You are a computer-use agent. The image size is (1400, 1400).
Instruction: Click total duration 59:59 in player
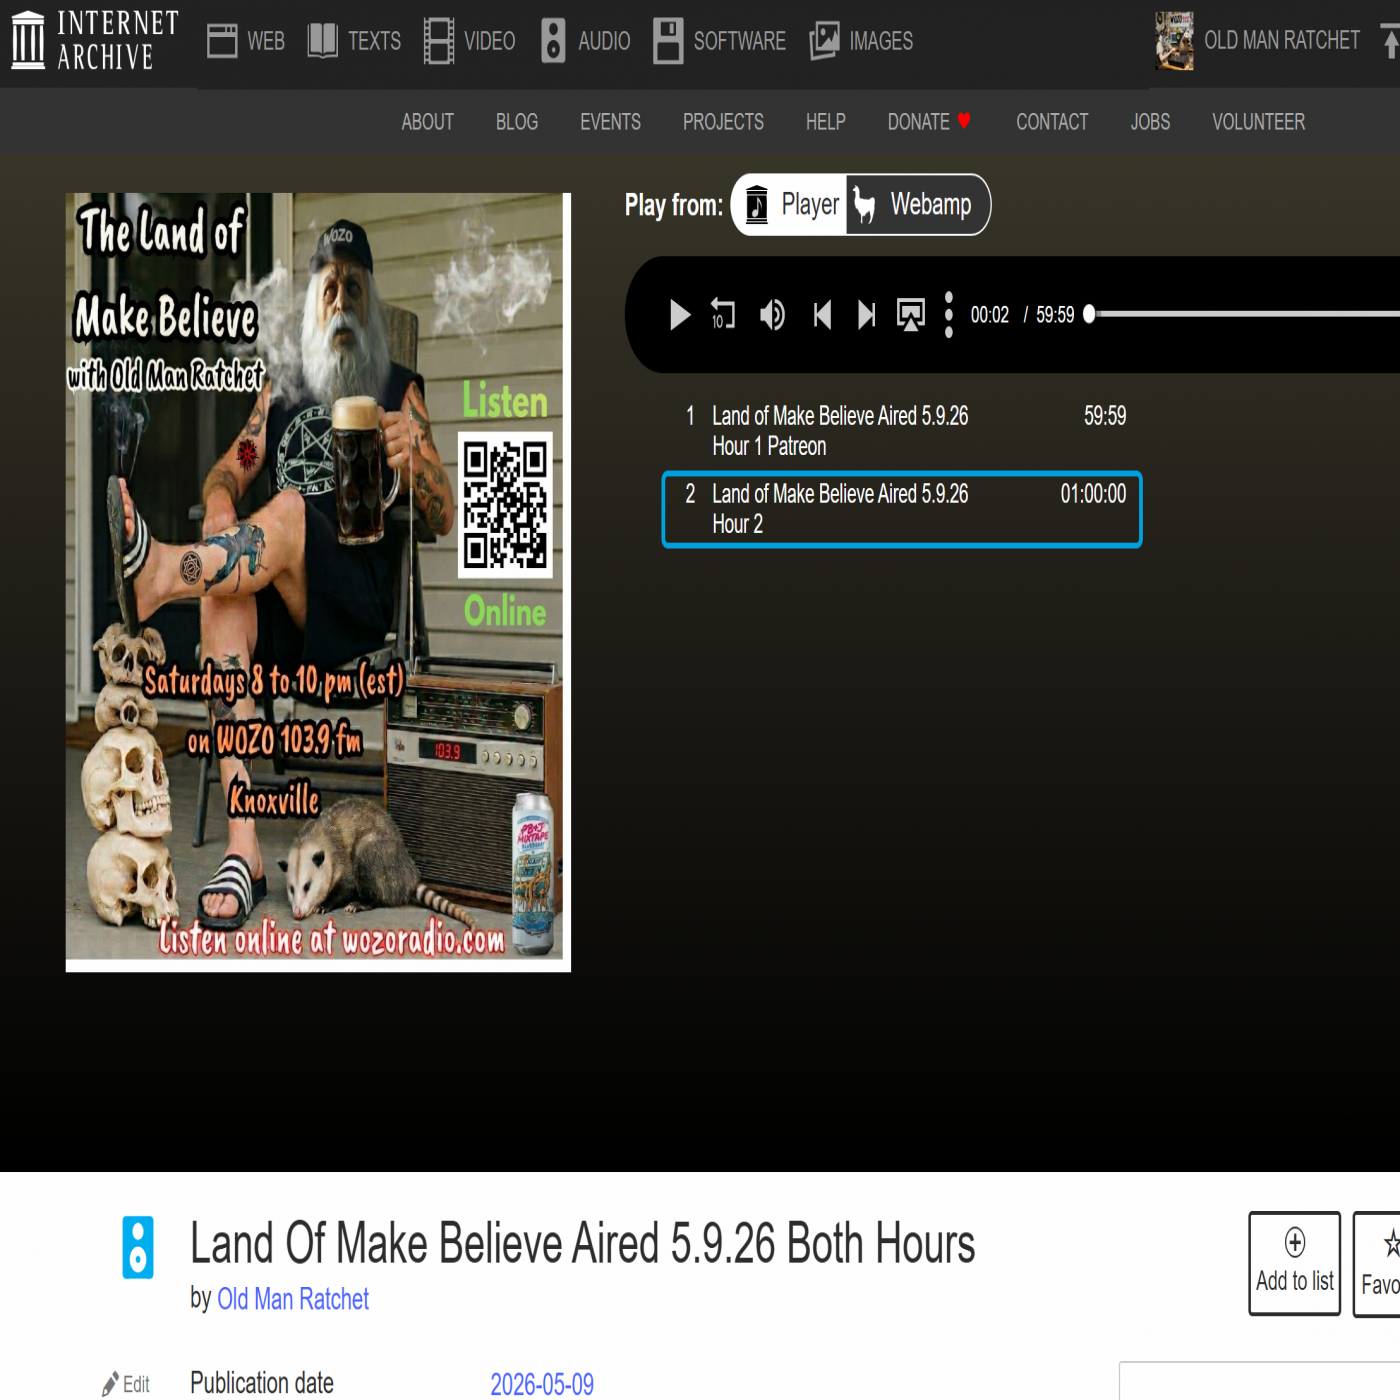1055,315
